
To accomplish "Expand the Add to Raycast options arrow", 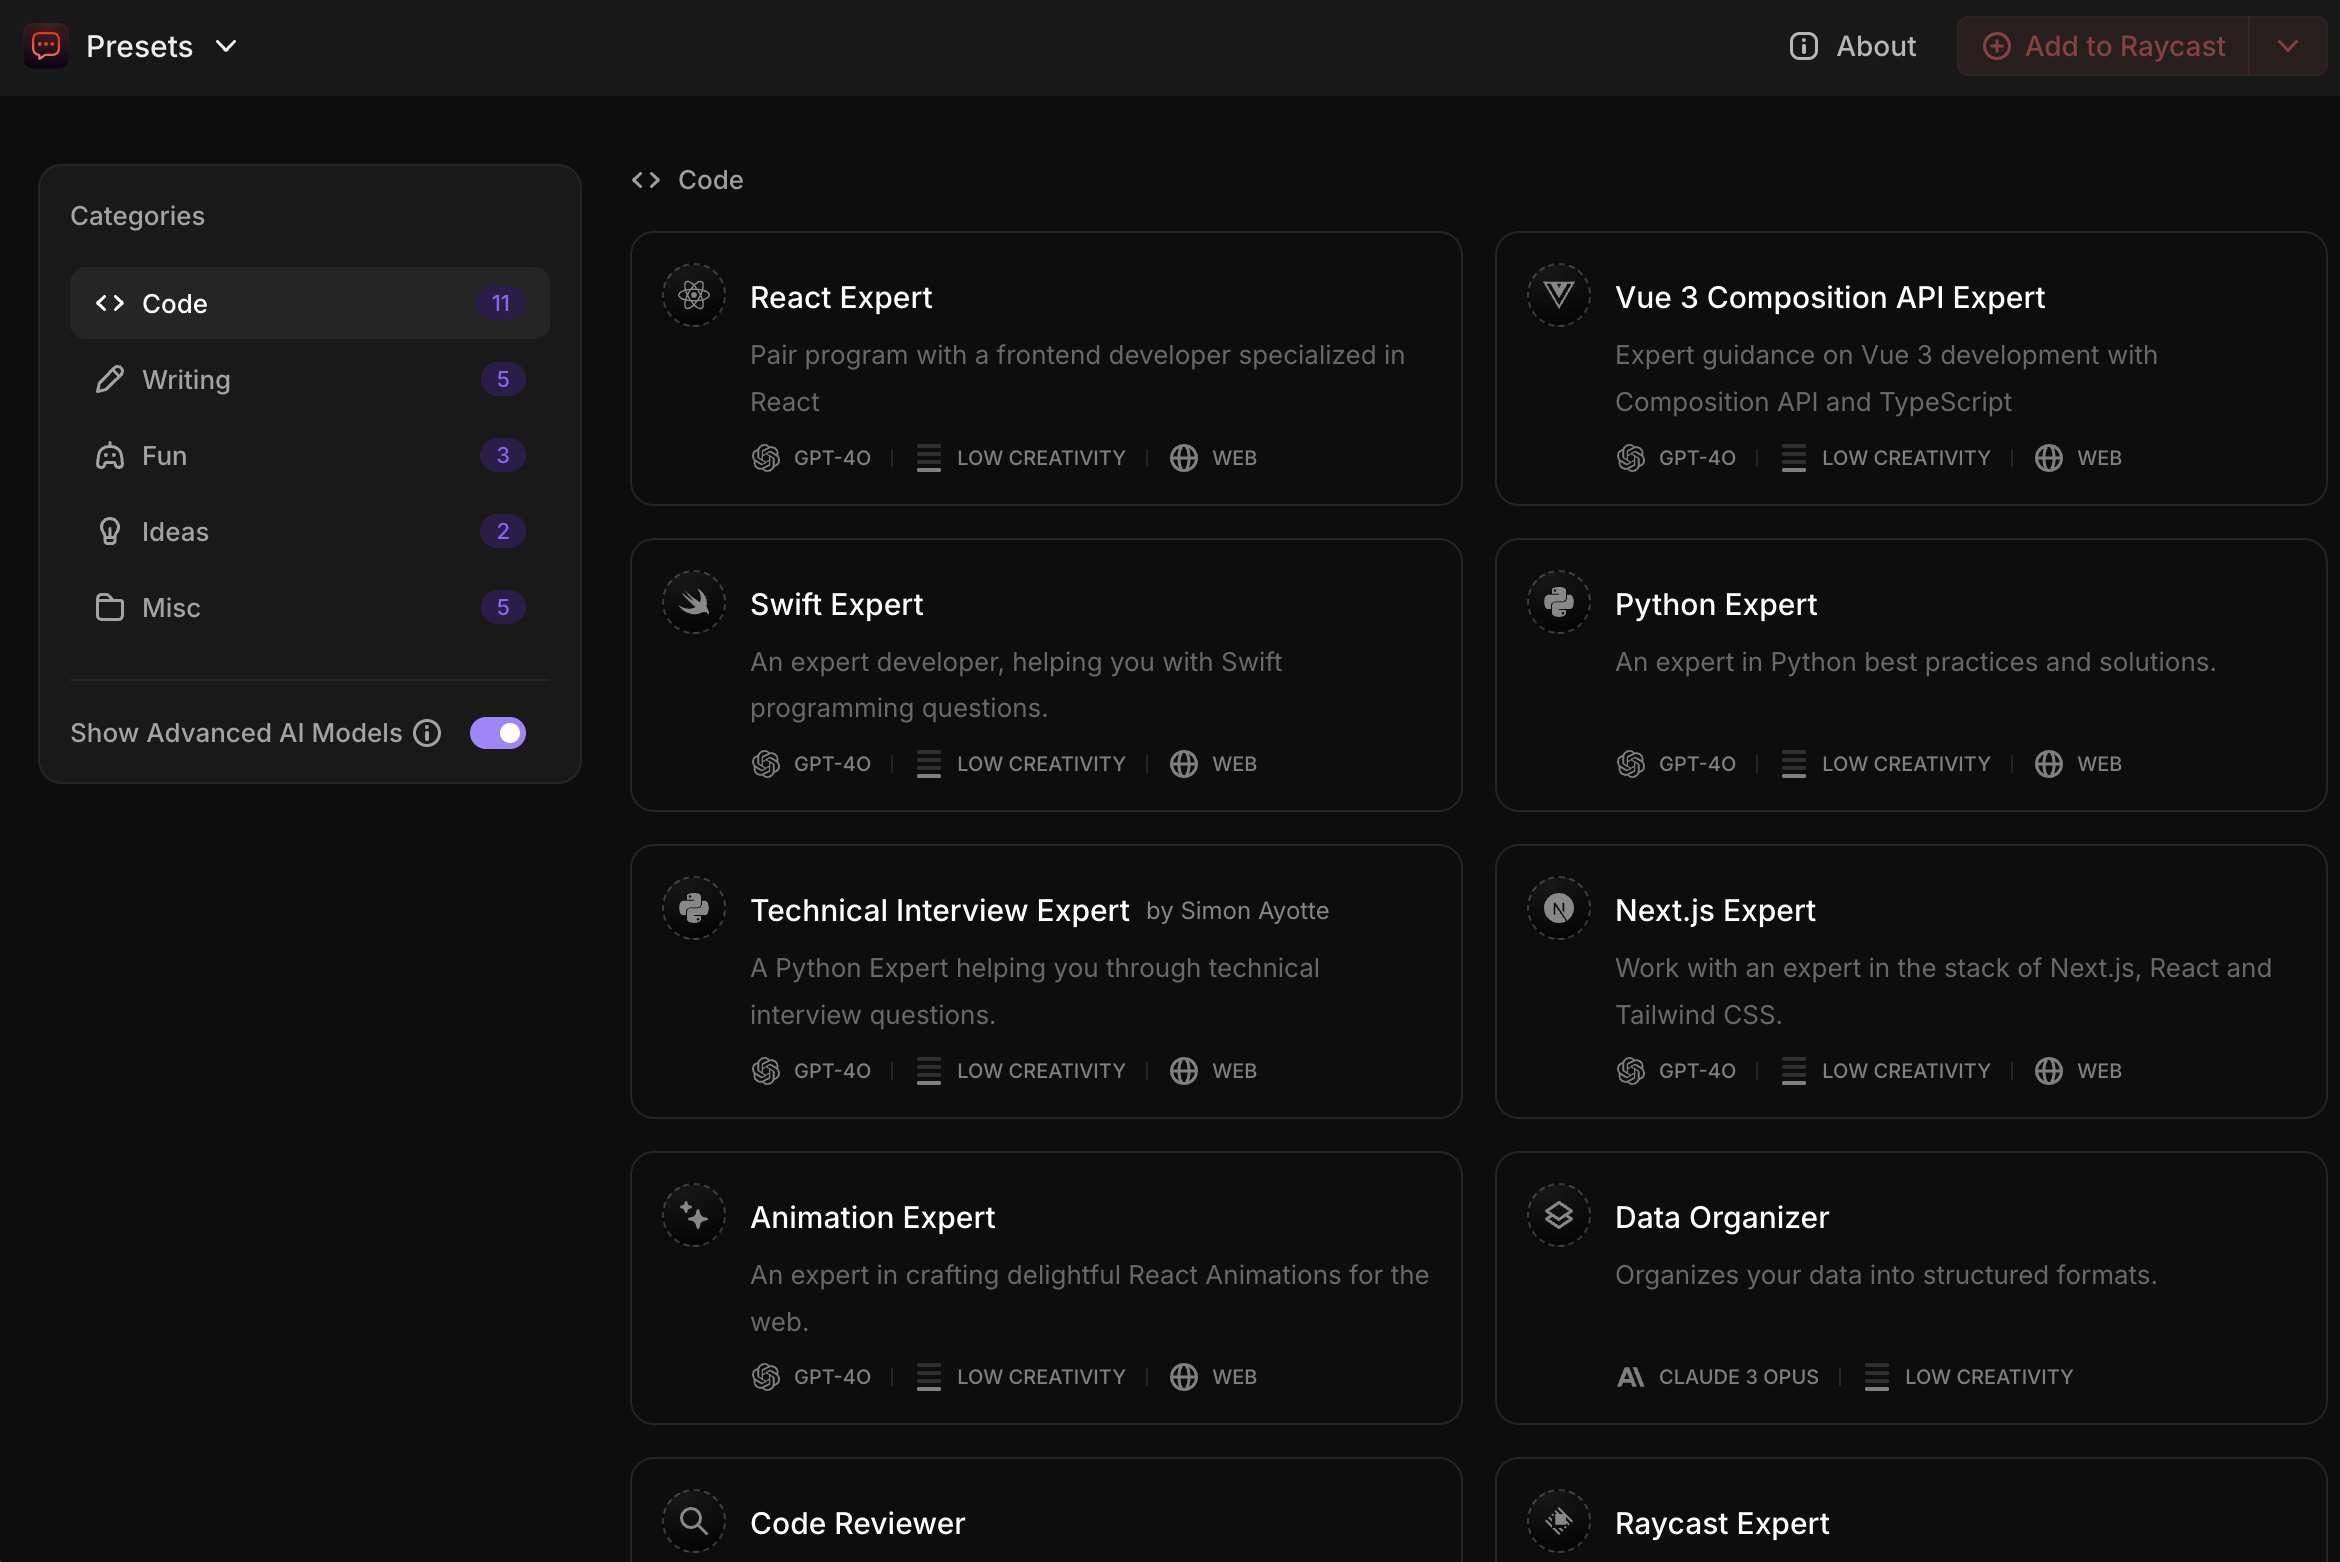I will point(2287,46).
